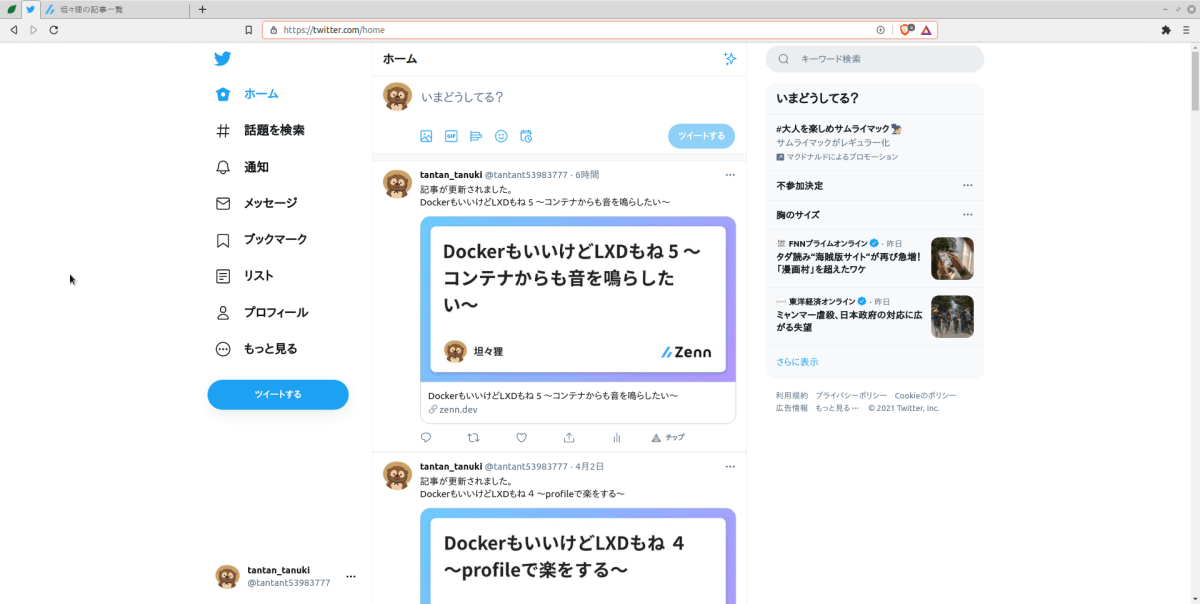Select the Twitter browser tab
This screenshot has height=604, width=1200.
coord(30,9)
